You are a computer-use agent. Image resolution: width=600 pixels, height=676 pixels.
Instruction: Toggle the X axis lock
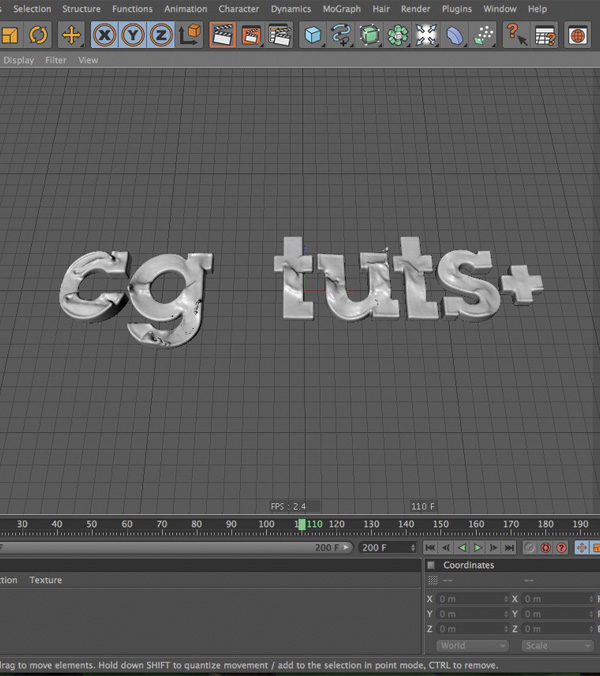point(105,35)
